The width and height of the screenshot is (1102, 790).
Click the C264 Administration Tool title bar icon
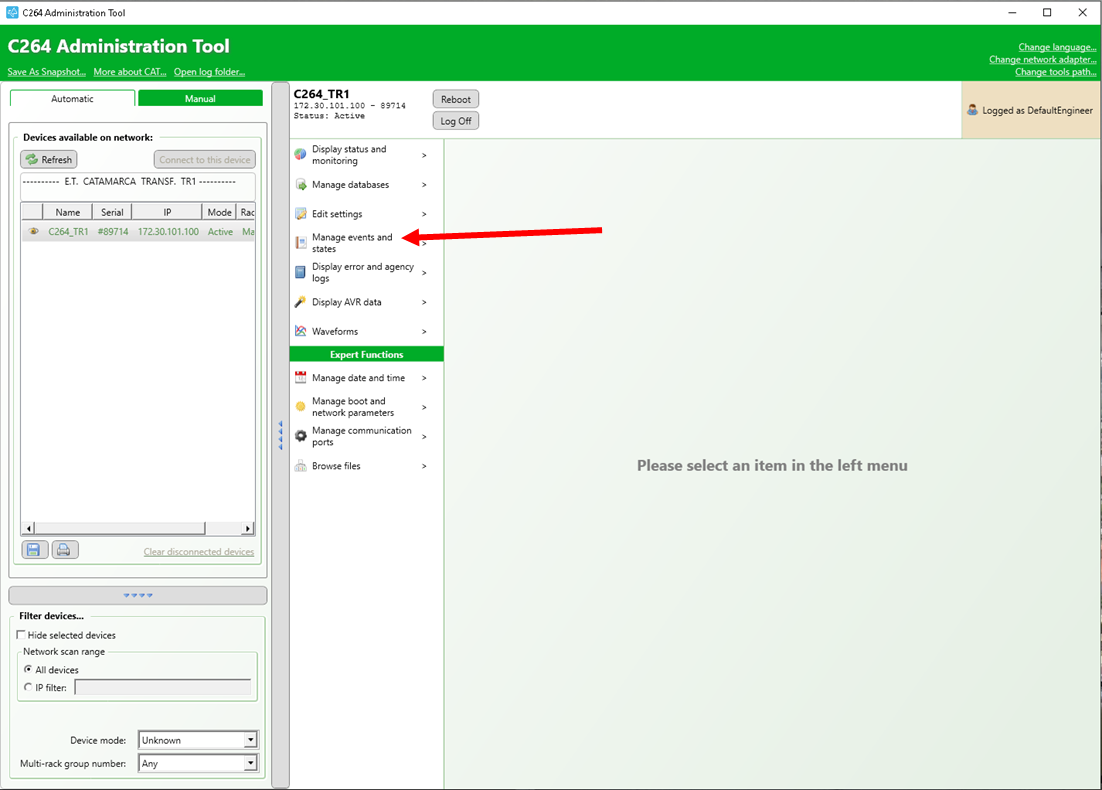pyautogui.click(x=12, y=13)
